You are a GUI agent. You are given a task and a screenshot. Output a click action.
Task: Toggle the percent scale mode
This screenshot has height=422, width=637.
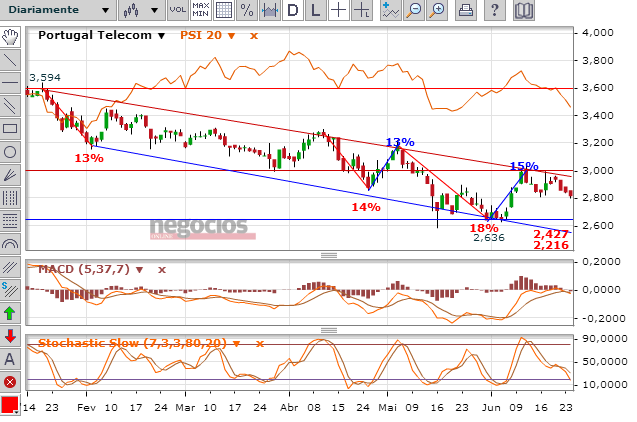pyautogui.click(x=247, y=10)
